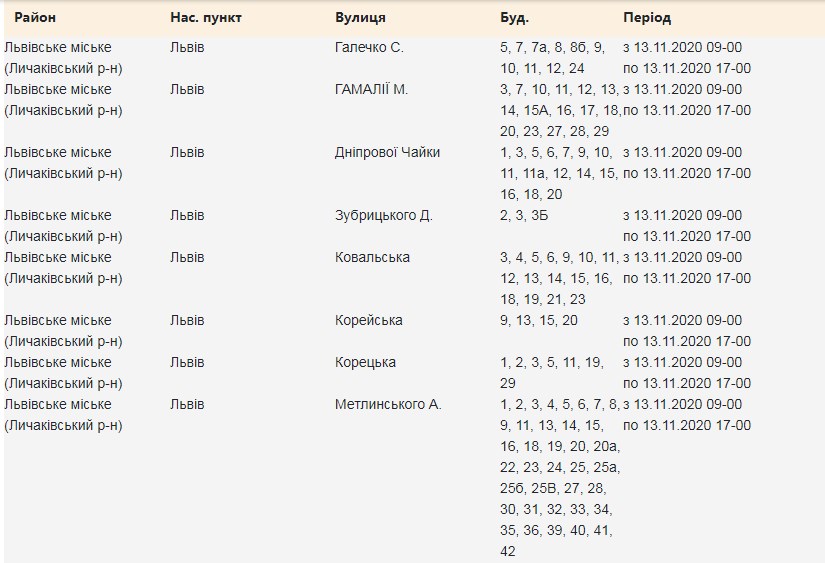Click the Ковальська street name
This screenshot has height=563, width=825.
(372, 257)
